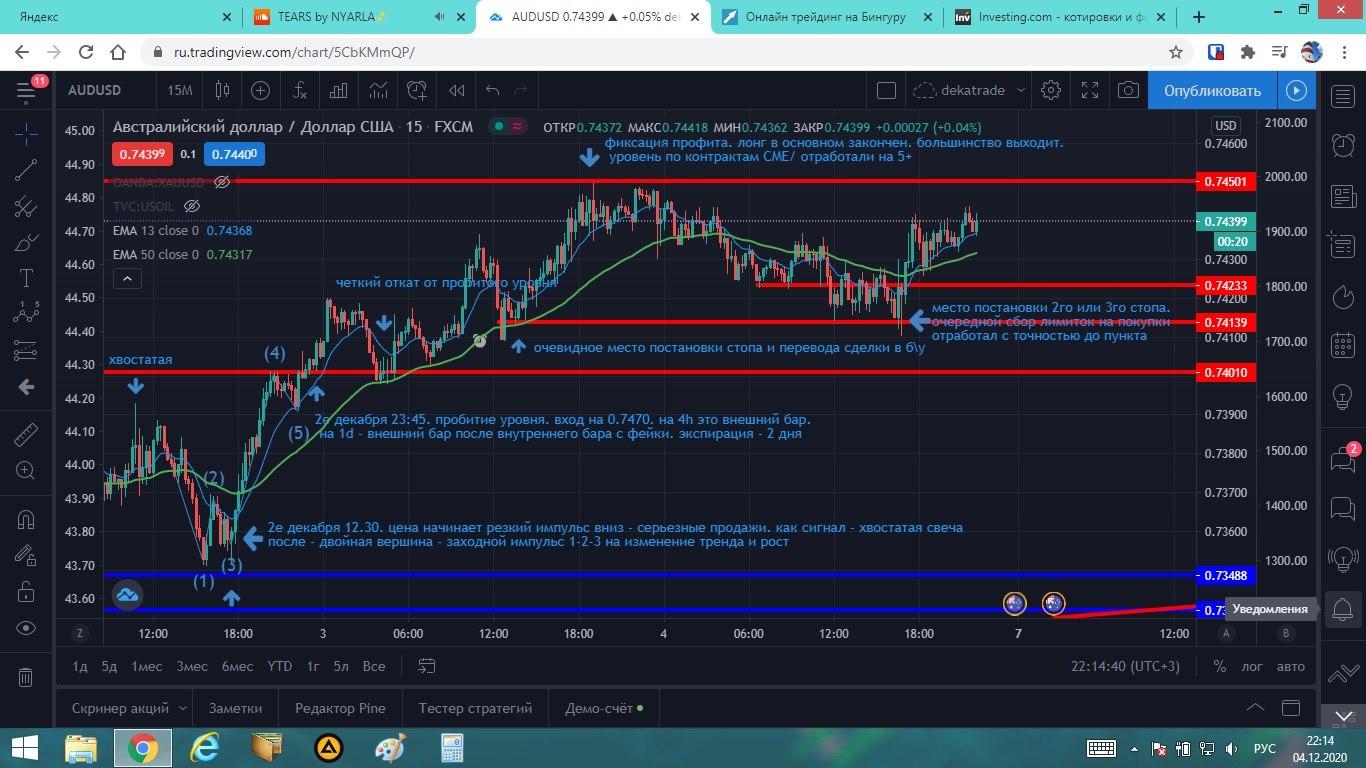Image resolution: width=1366 pixels, height=768 pixels.
Task: Create an alert with clock icon
Action: pyautogui.click(x=417, y=91)
